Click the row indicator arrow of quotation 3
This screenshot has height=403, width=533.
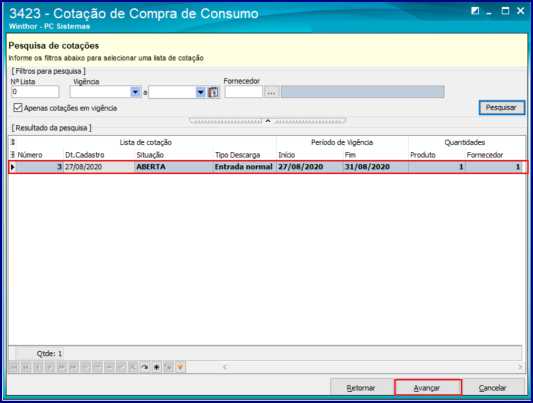13,167
